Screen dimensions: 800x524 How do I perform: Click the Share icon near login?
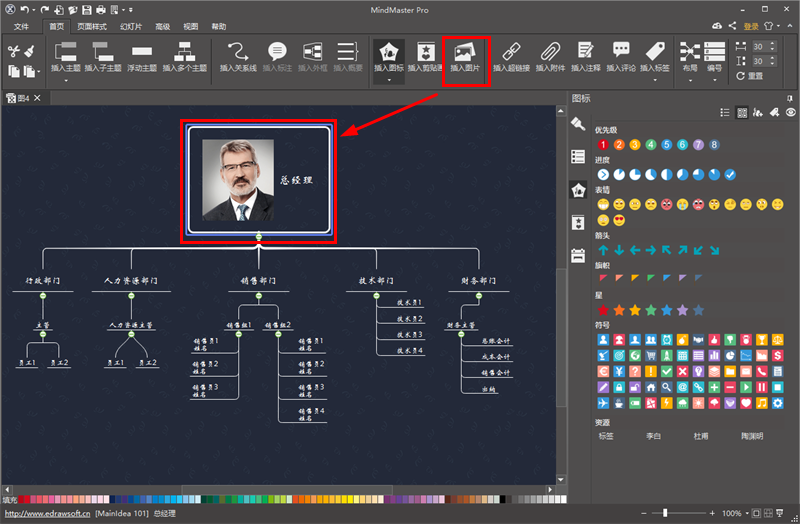[x=732, y=26]
